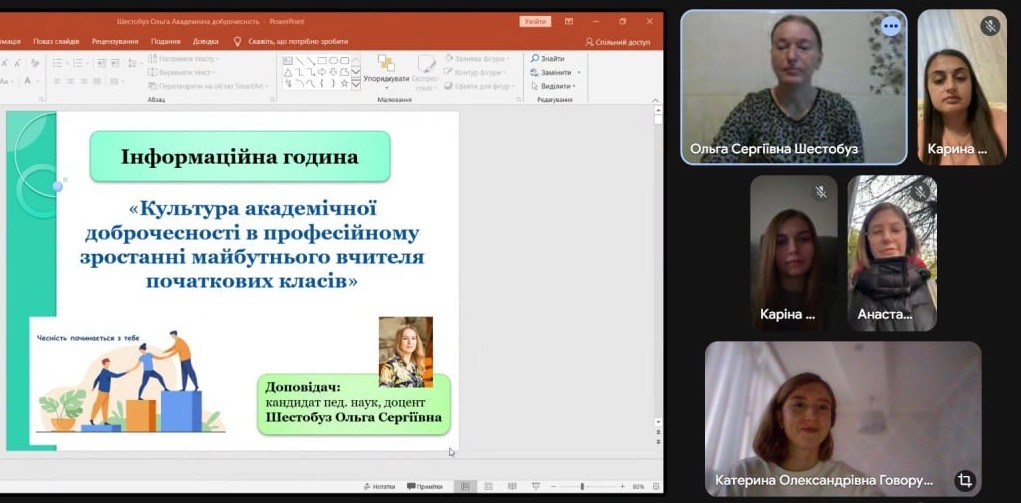Click the Увійти sign-in button

535,21
